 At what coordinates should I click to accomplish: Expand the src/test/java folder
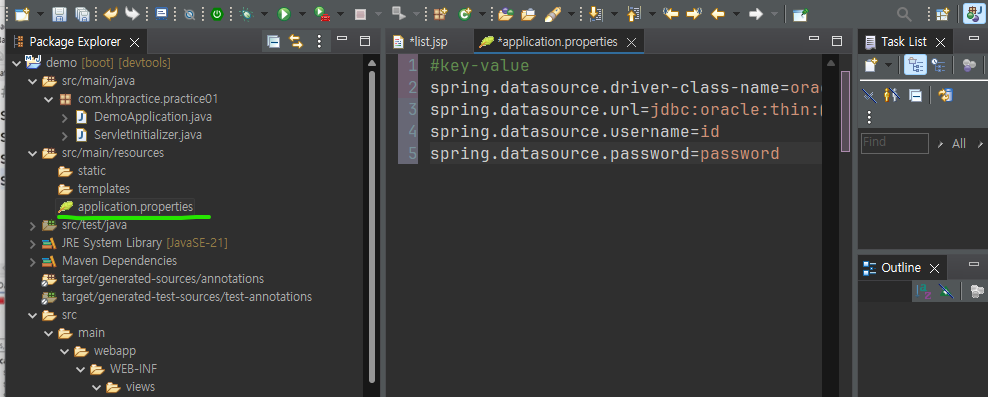(x=33, y=225)
